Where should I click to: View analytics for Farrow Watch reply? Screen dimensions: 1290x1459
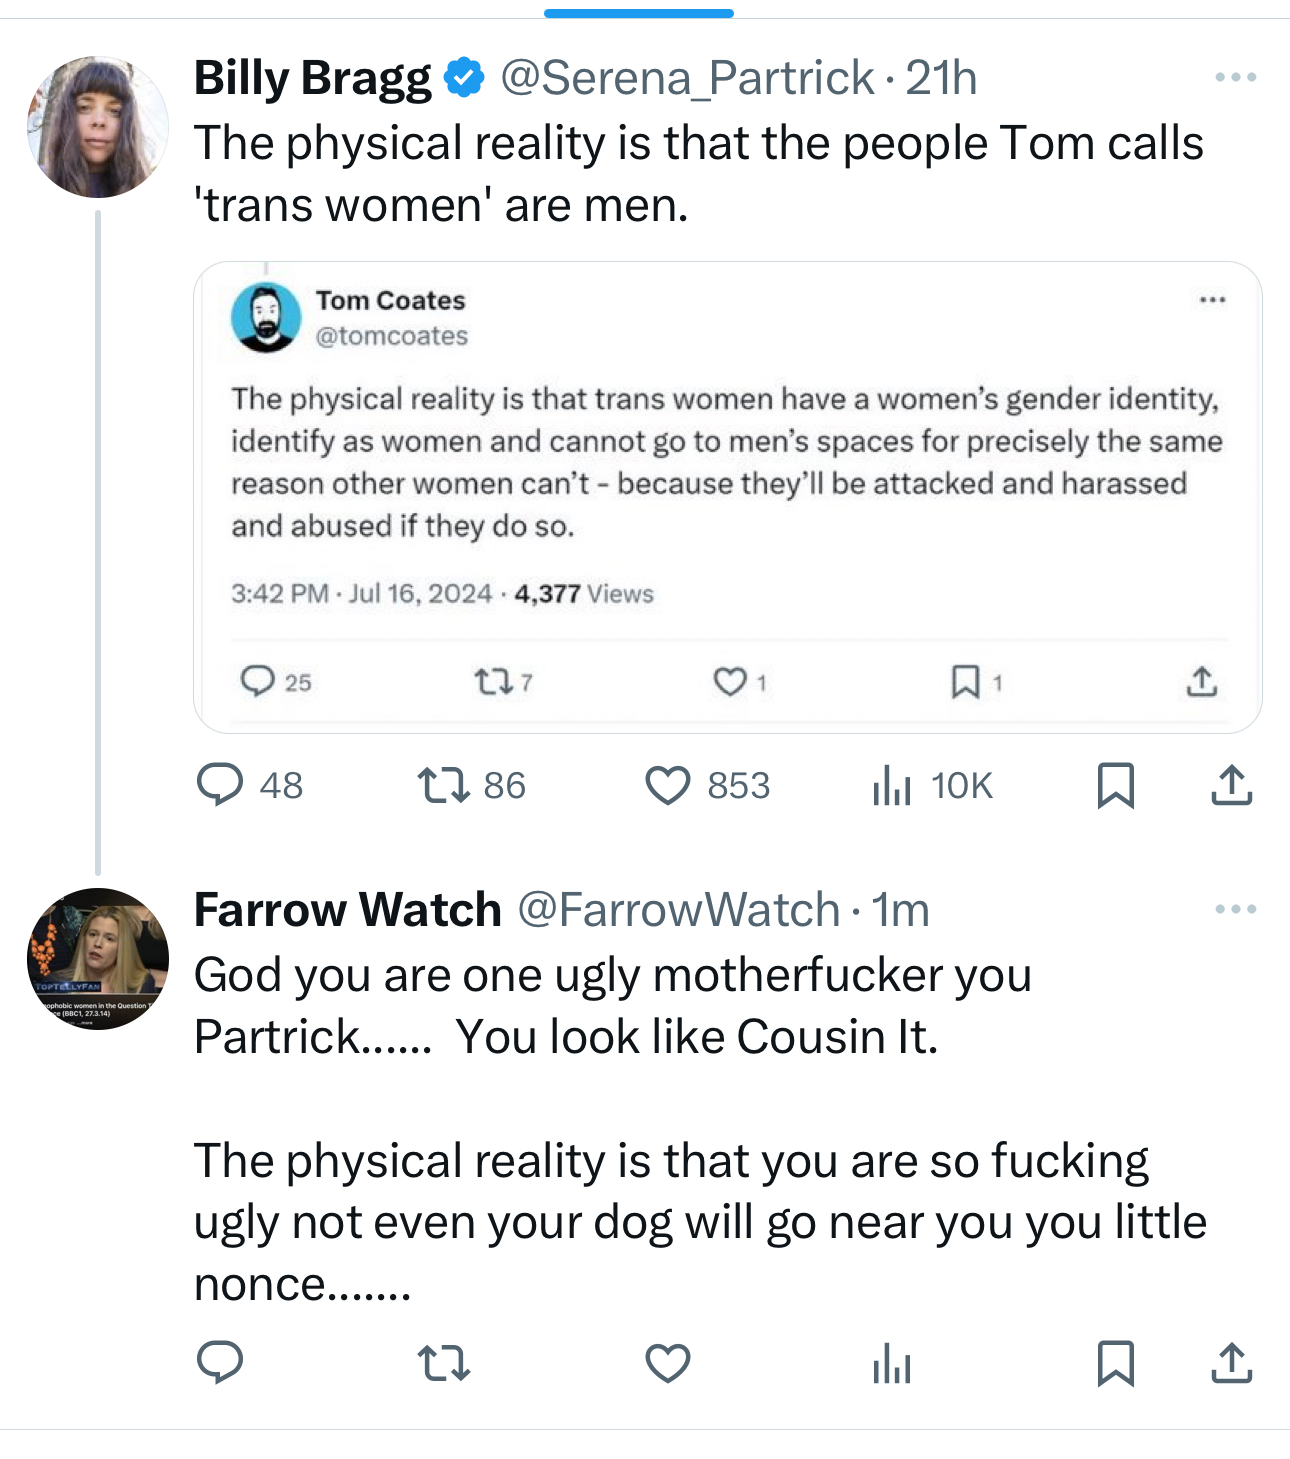click(892, 1362)
